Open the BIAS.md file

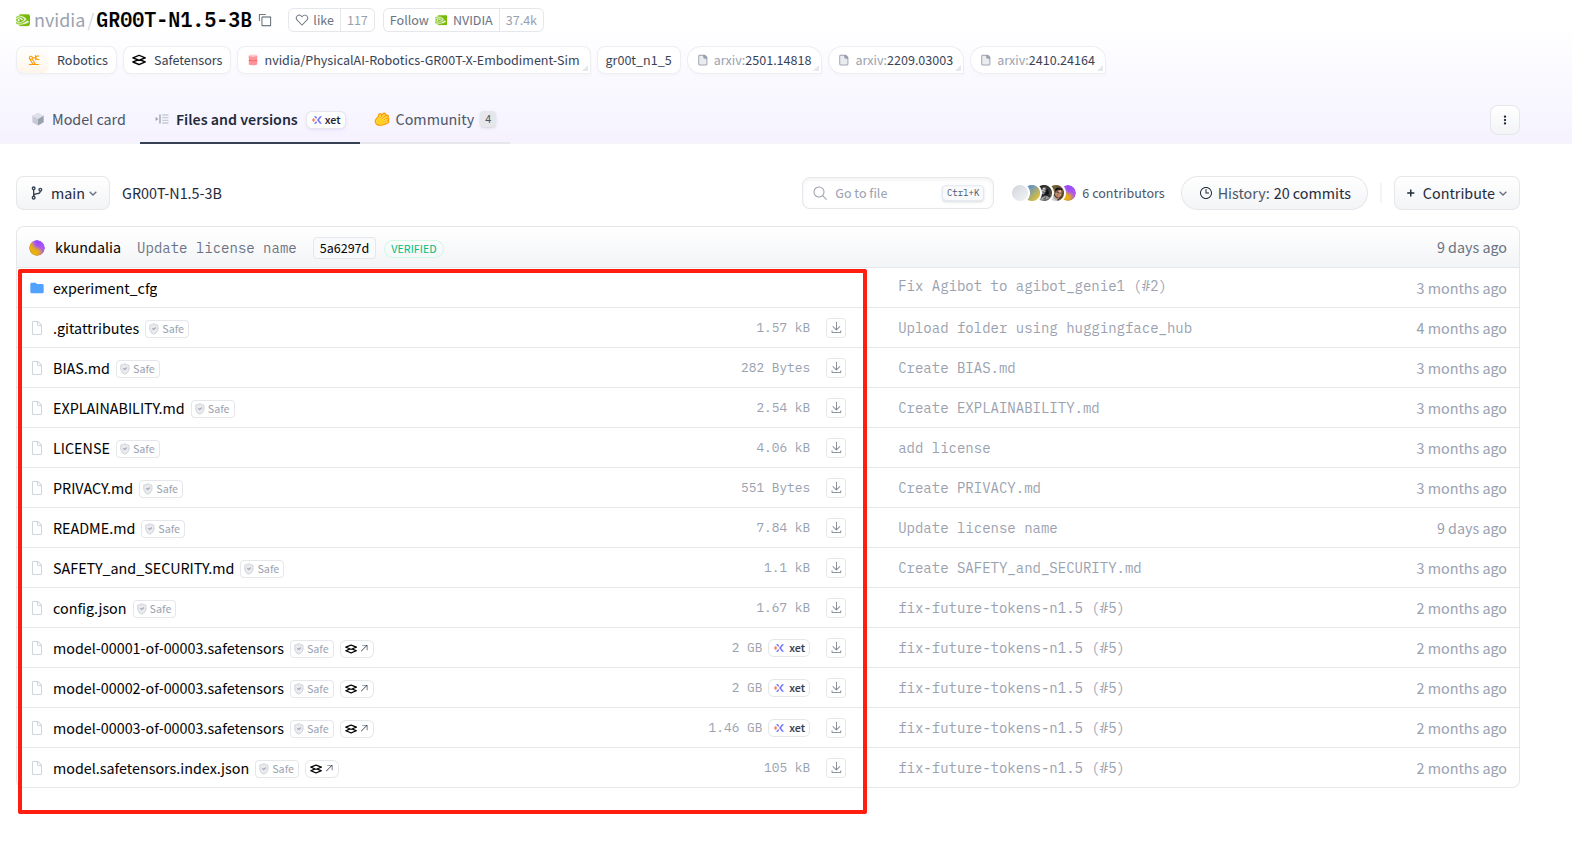81,368
